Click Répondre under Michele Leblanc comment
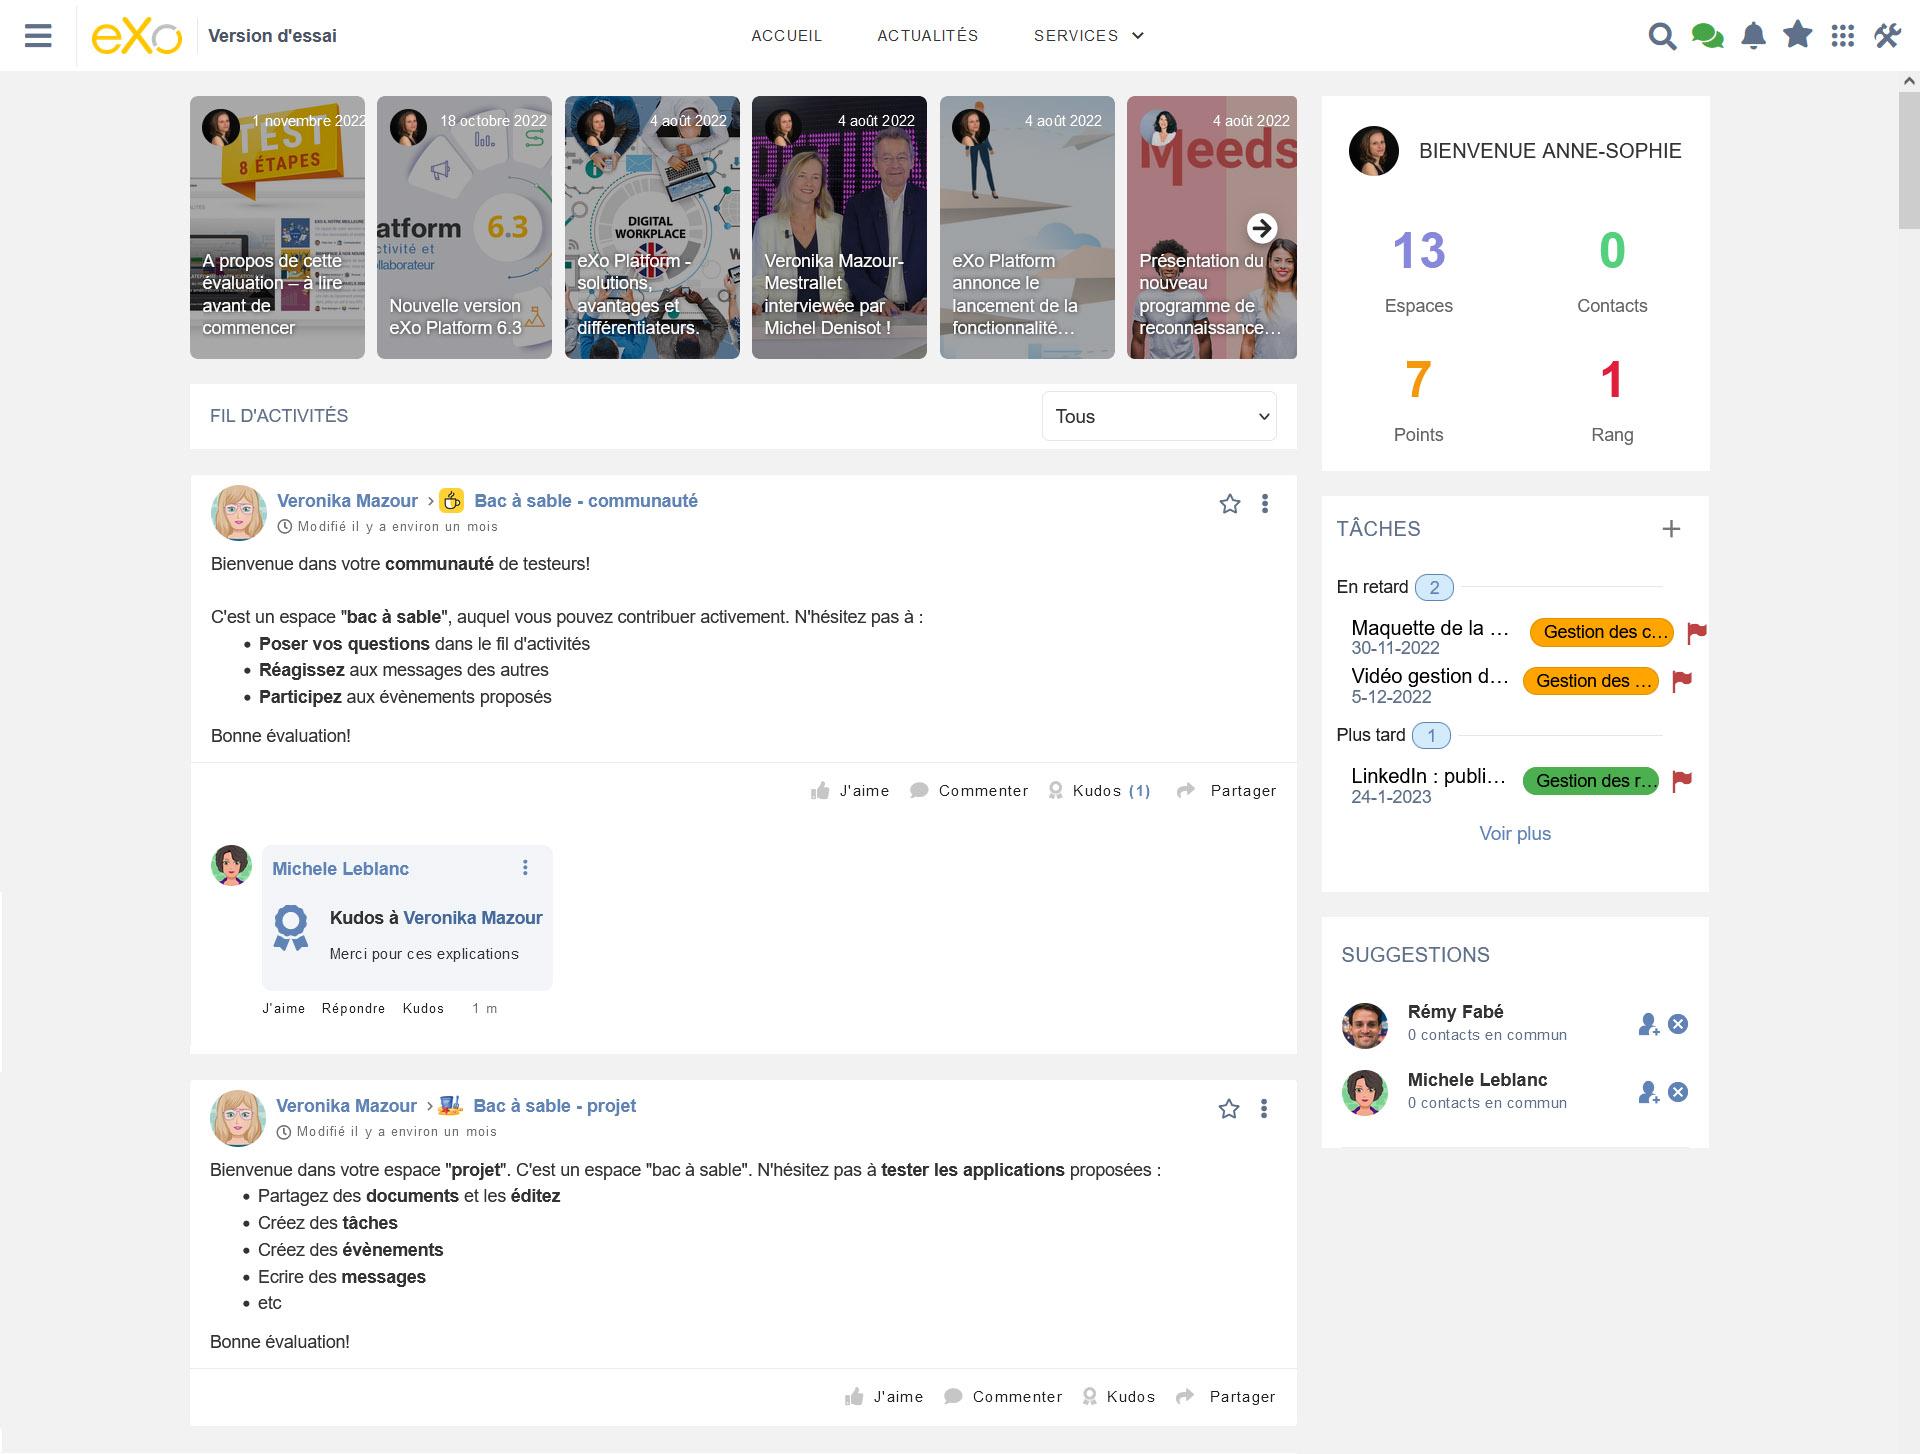This screenshot has height=1454, width=1920. click(x=353, y=1009)
